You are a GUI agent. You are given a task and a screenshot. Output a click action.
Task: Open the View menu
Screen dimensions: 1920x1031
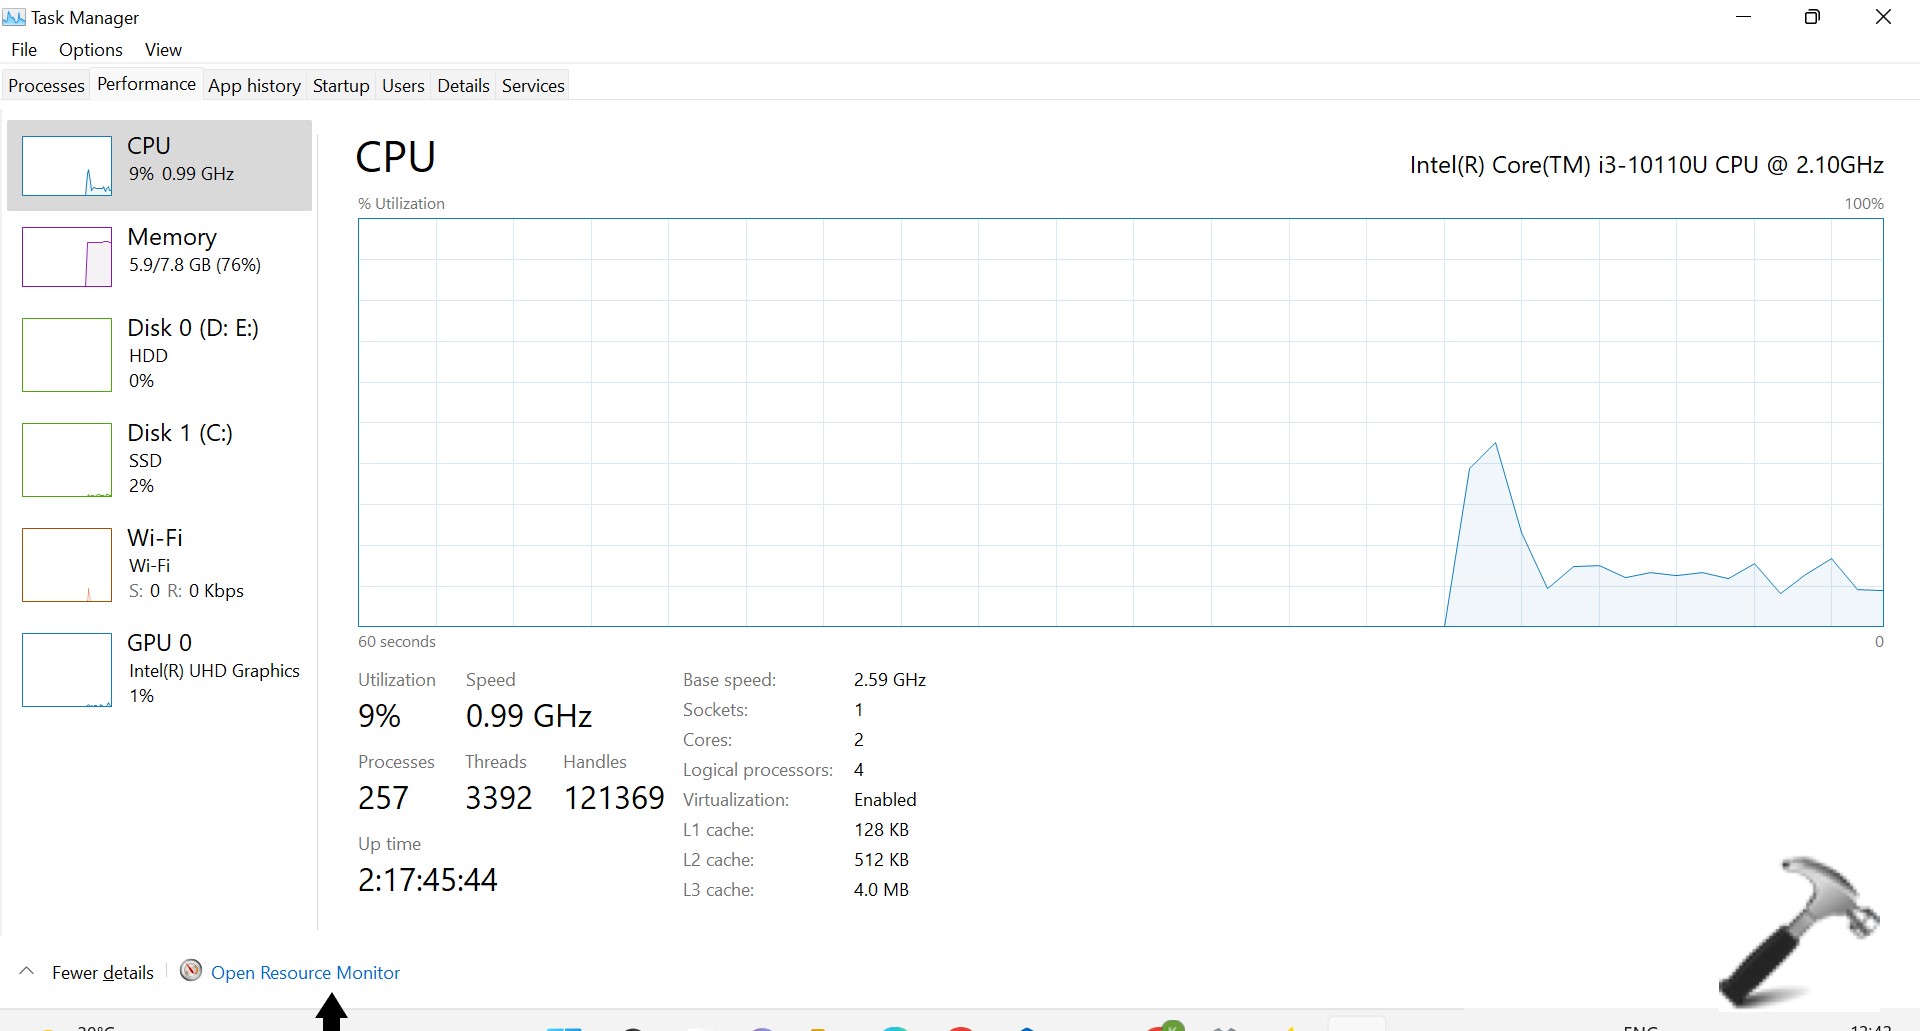click(x=163, y=50)
